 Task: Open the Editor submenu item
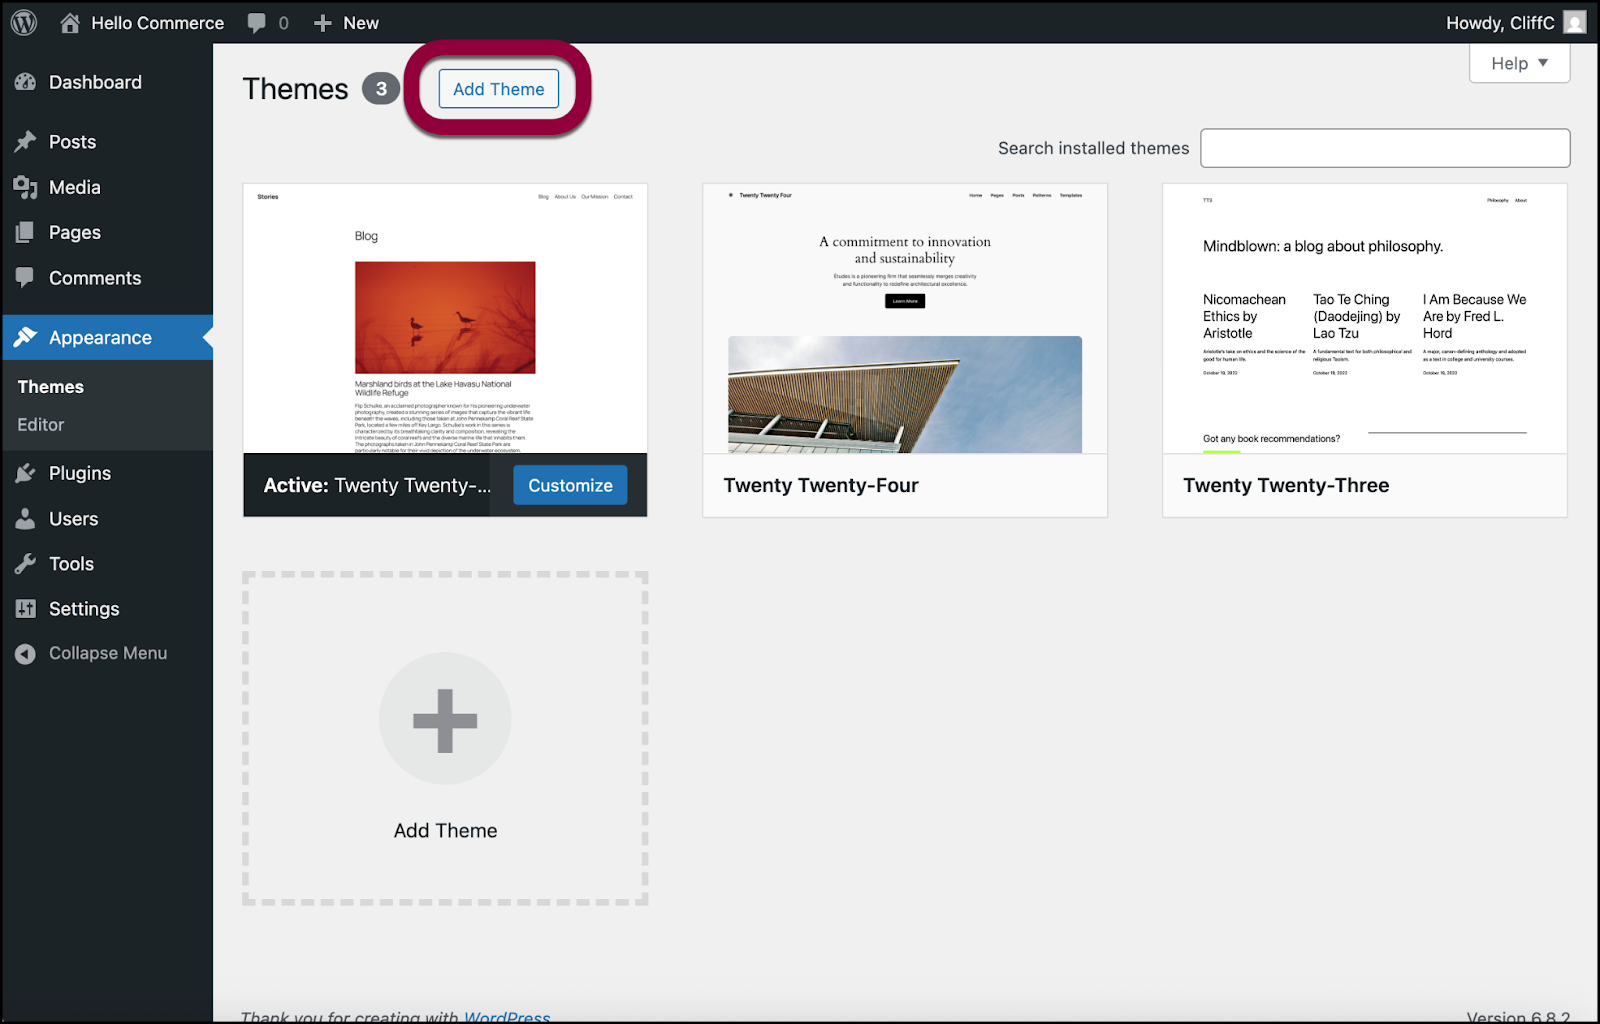coord(41,425)
